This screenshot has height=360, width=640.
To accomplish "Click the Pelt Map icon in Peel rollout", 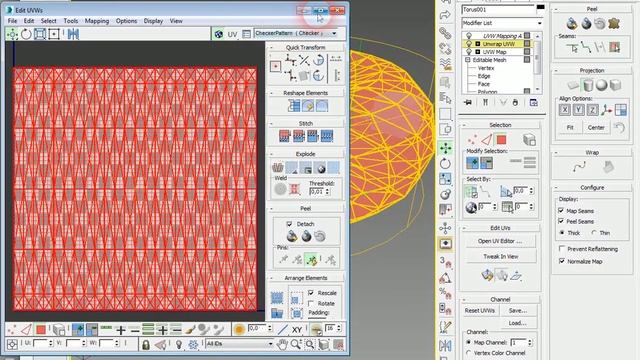I will click(x=614, y=24).
